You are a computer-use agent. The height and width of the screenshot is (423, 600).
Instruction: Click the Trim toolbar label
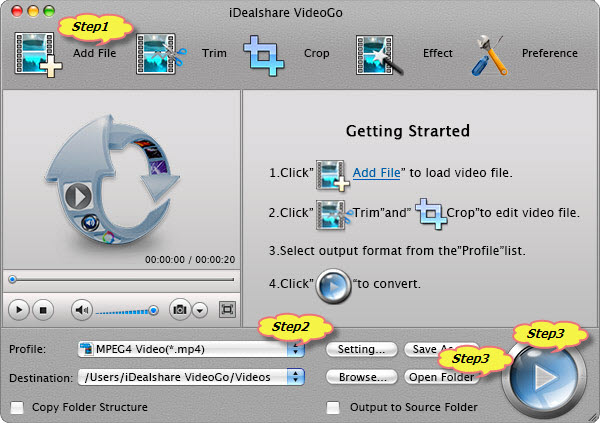coord(214,53)
